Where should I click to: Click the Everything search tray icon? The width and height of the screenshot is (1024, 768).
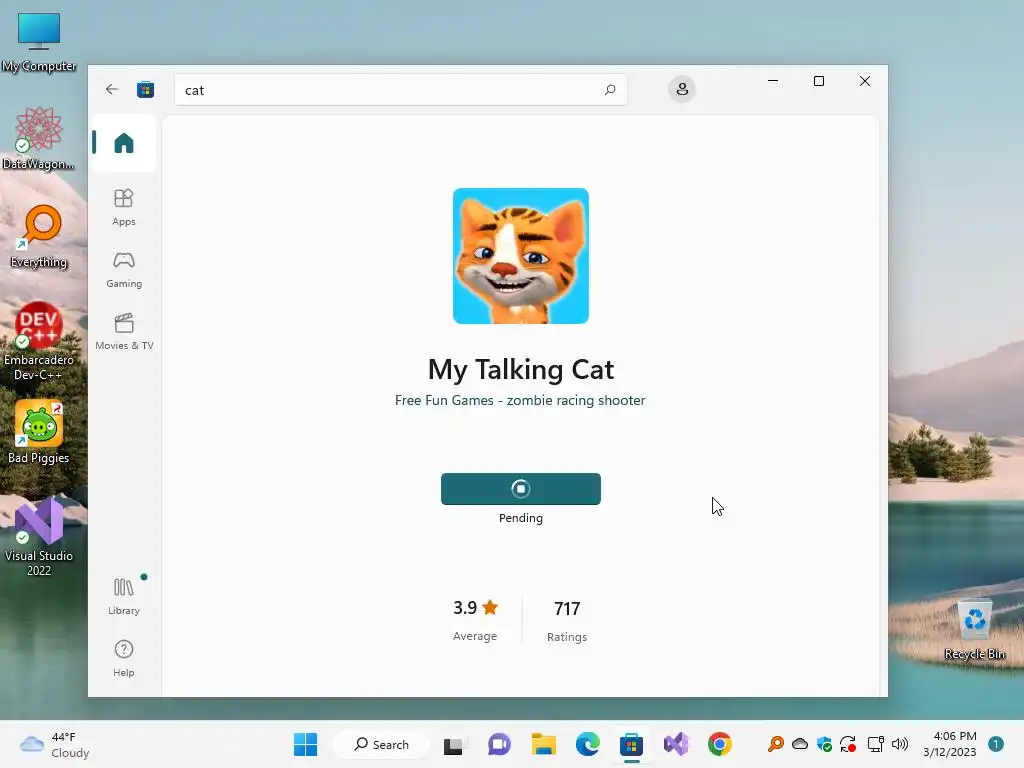(x=775, y=744)
